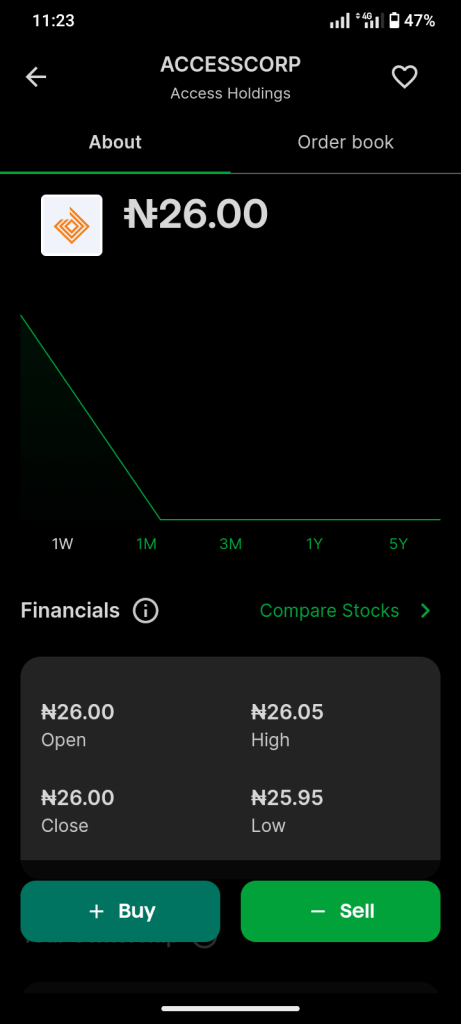This screenshot has height=1024, width=461.
Task: Tap the battery status icon
Action: pos(394,21)
